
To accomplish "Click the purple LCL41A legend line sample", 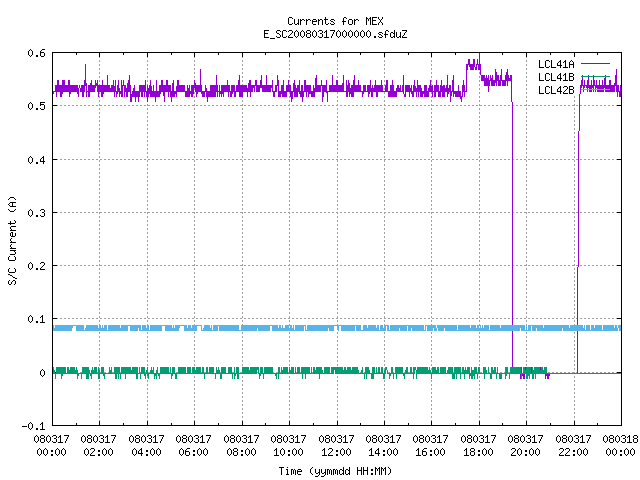I will point(595,64).
